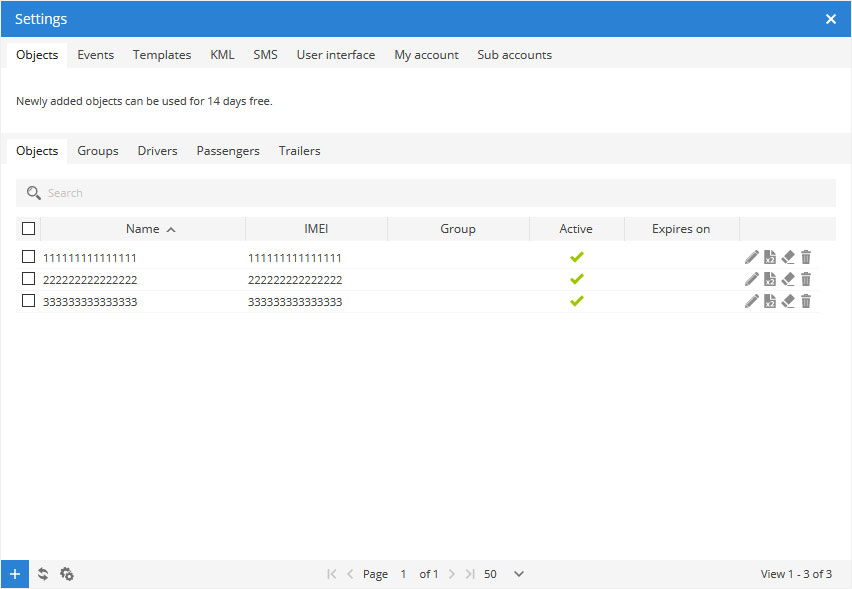This screenshot has width=852, height=589.
Task: Click the 'View 1 - 3 of 3' status text
Action: [x=796, y=574]
